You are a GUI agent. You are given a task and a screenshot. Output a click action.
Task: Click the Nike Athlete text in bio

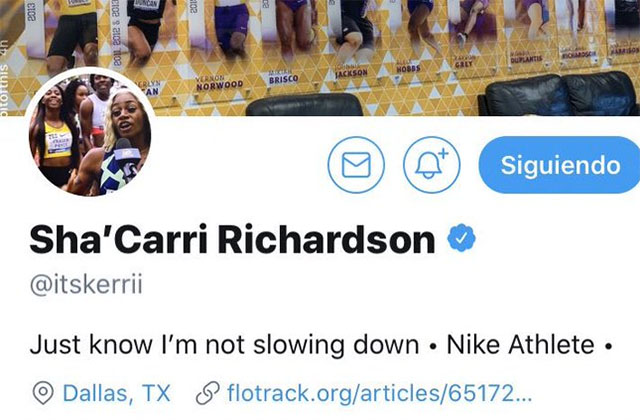pos(520,345)
